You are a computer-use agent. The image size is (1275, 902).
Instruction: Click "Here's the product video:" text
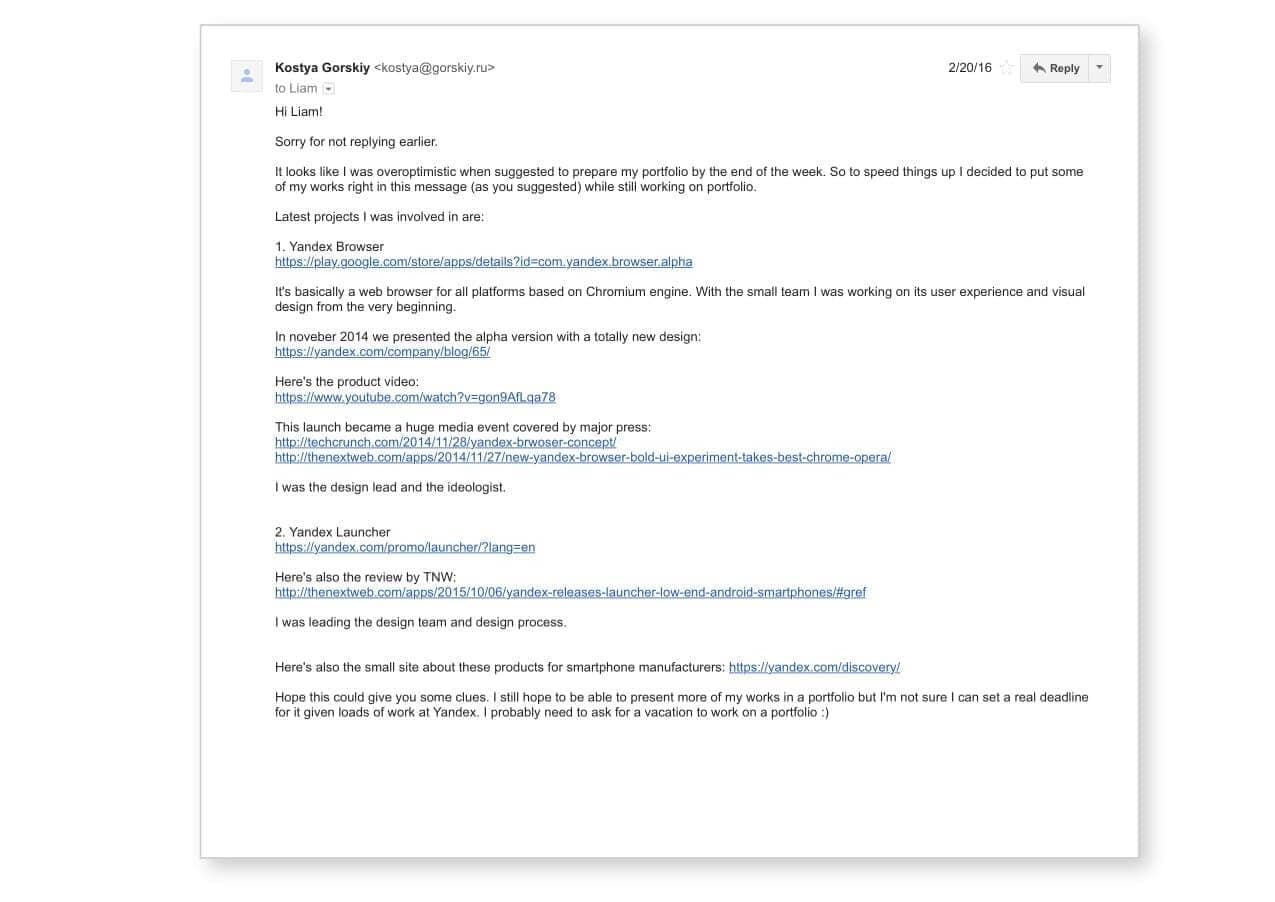point(347,382)
